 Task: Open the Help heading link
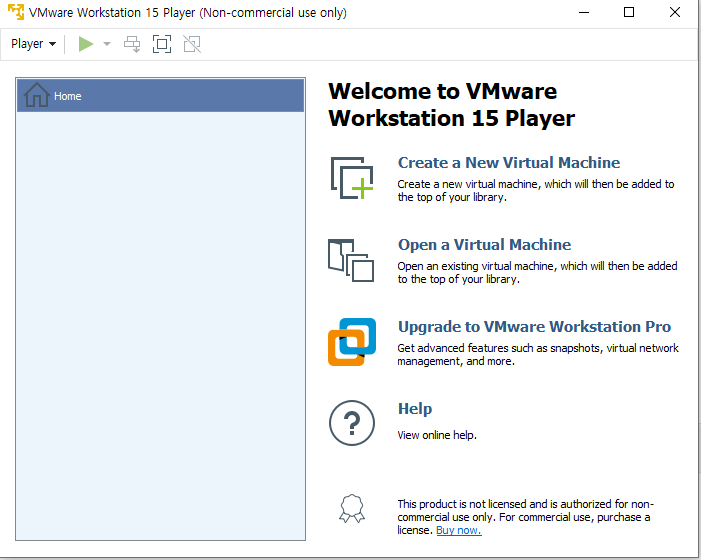(415, 409)
